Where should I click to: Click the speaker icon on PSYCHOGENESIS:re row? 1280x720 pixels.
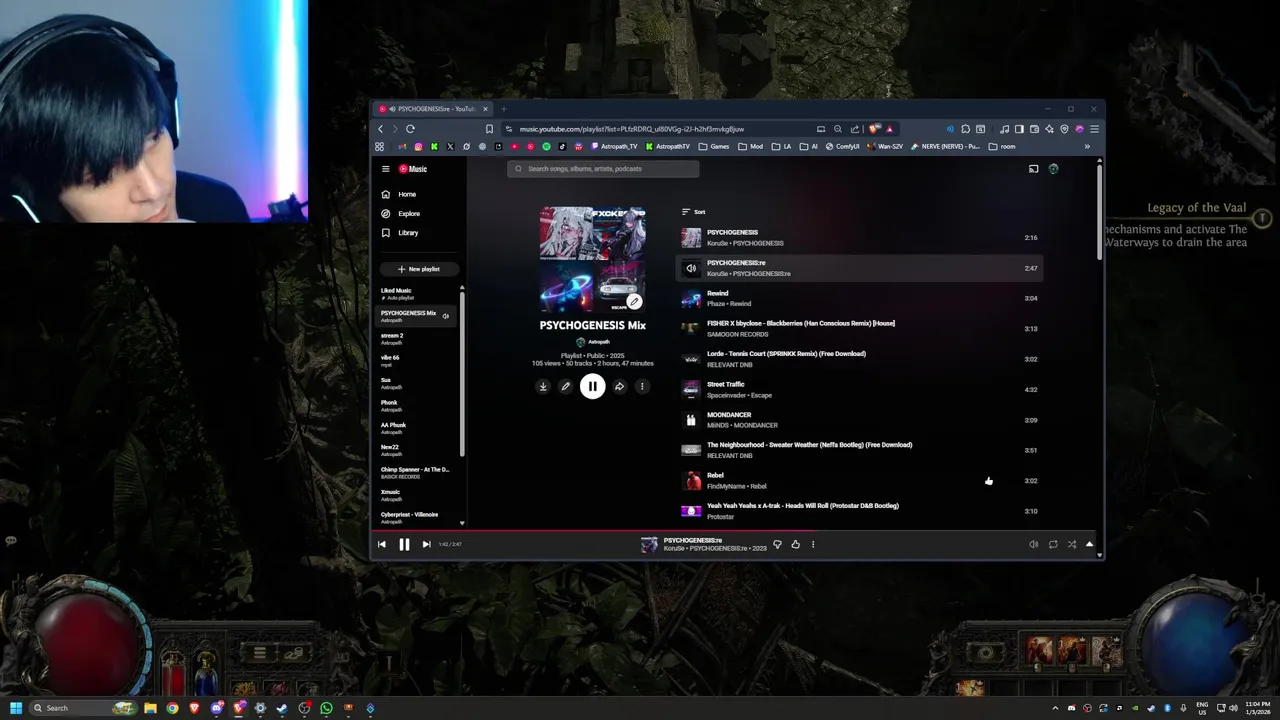[x=691, y=268]
